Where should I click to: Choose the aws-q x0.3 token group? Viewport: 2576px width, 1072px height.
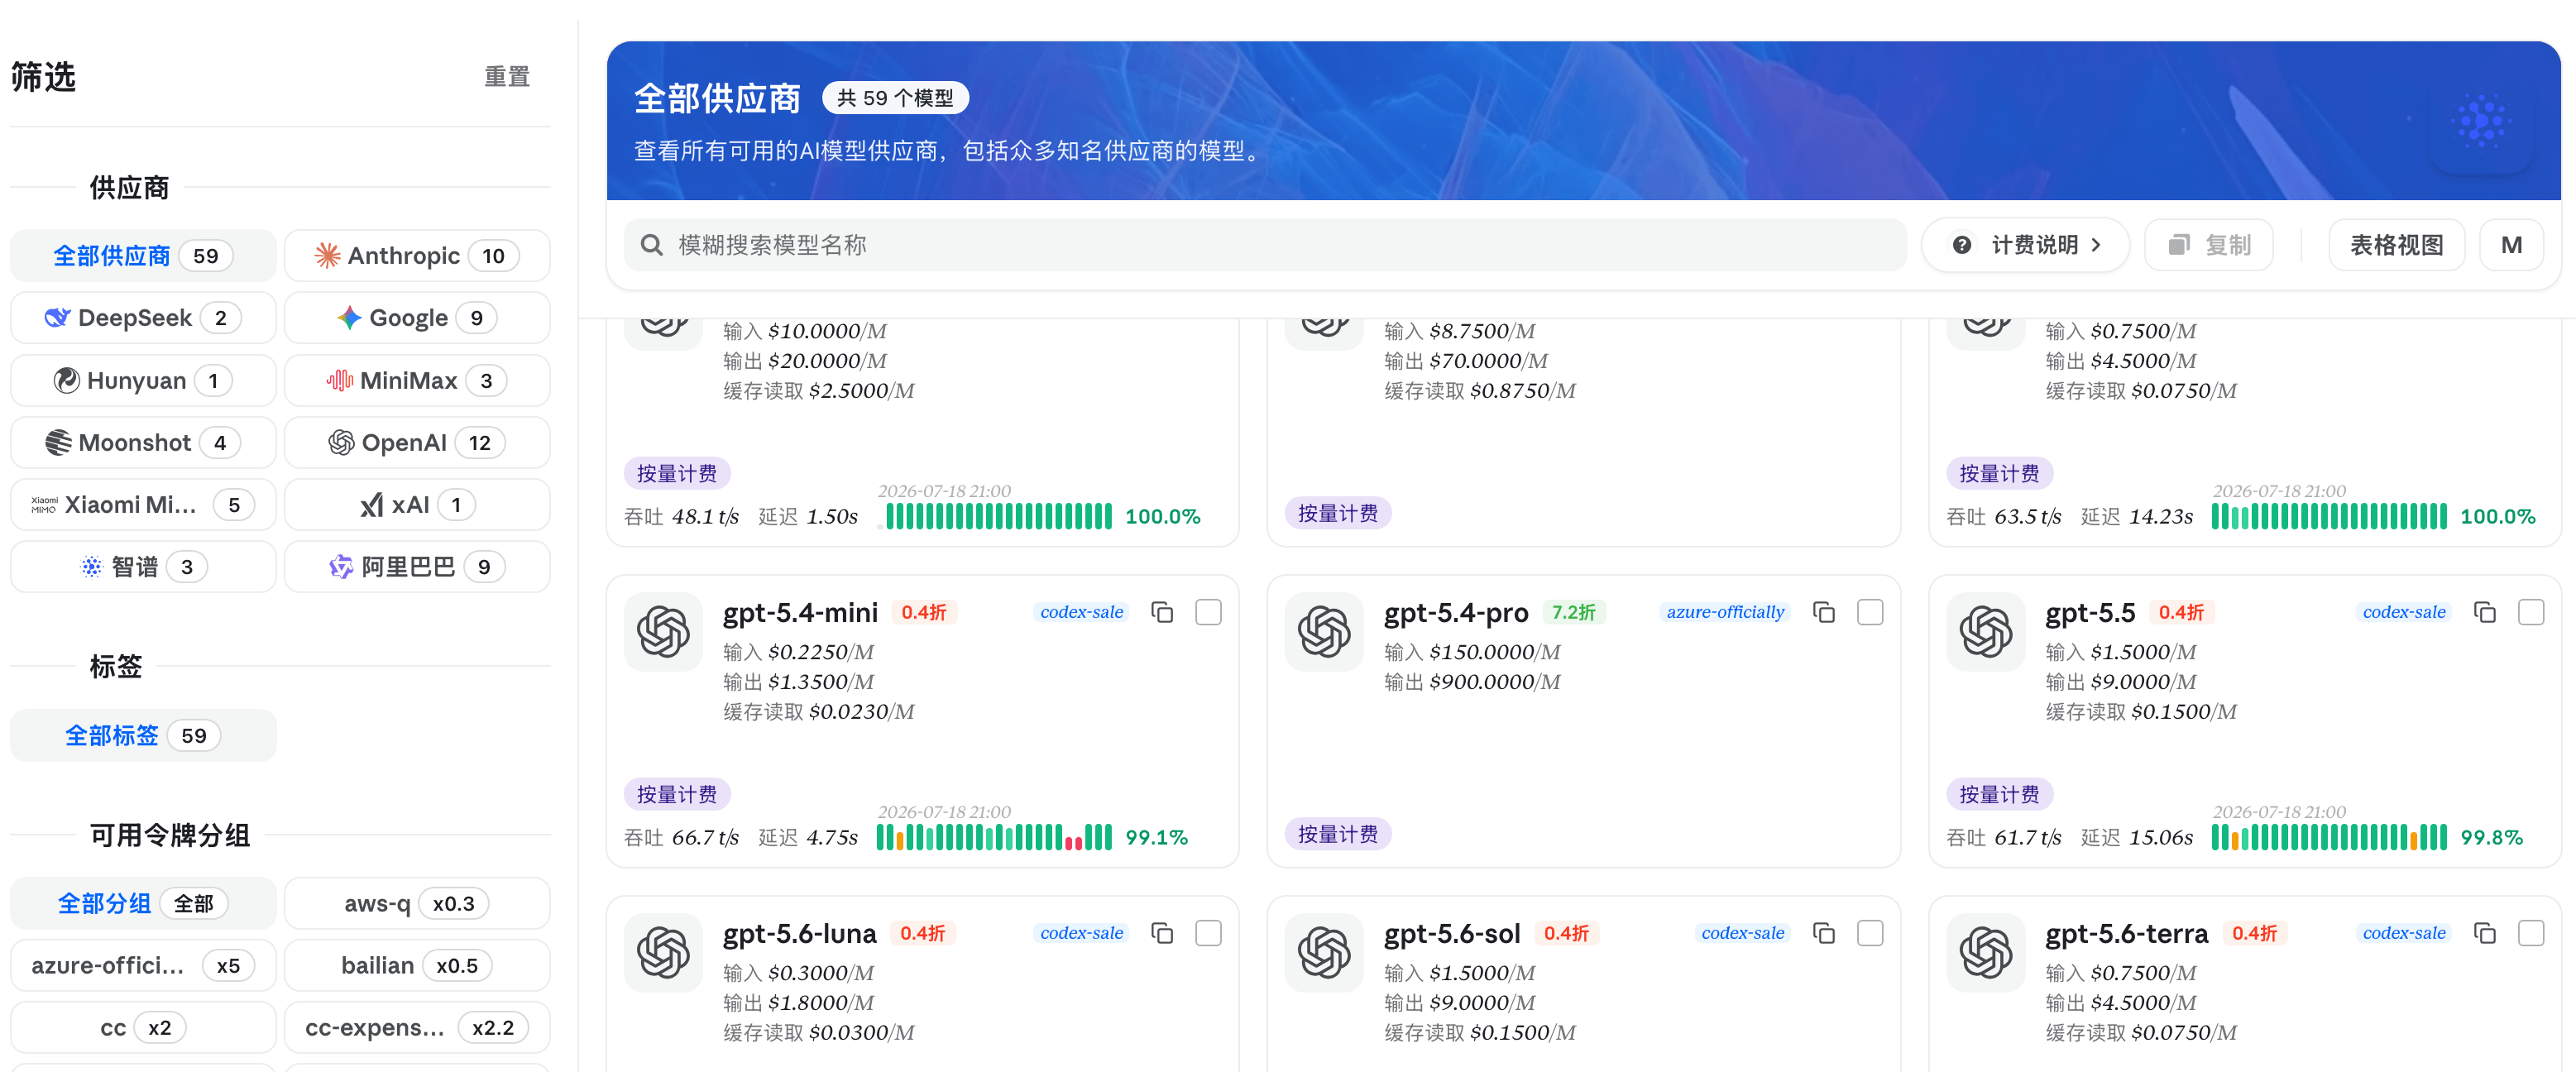417,904
